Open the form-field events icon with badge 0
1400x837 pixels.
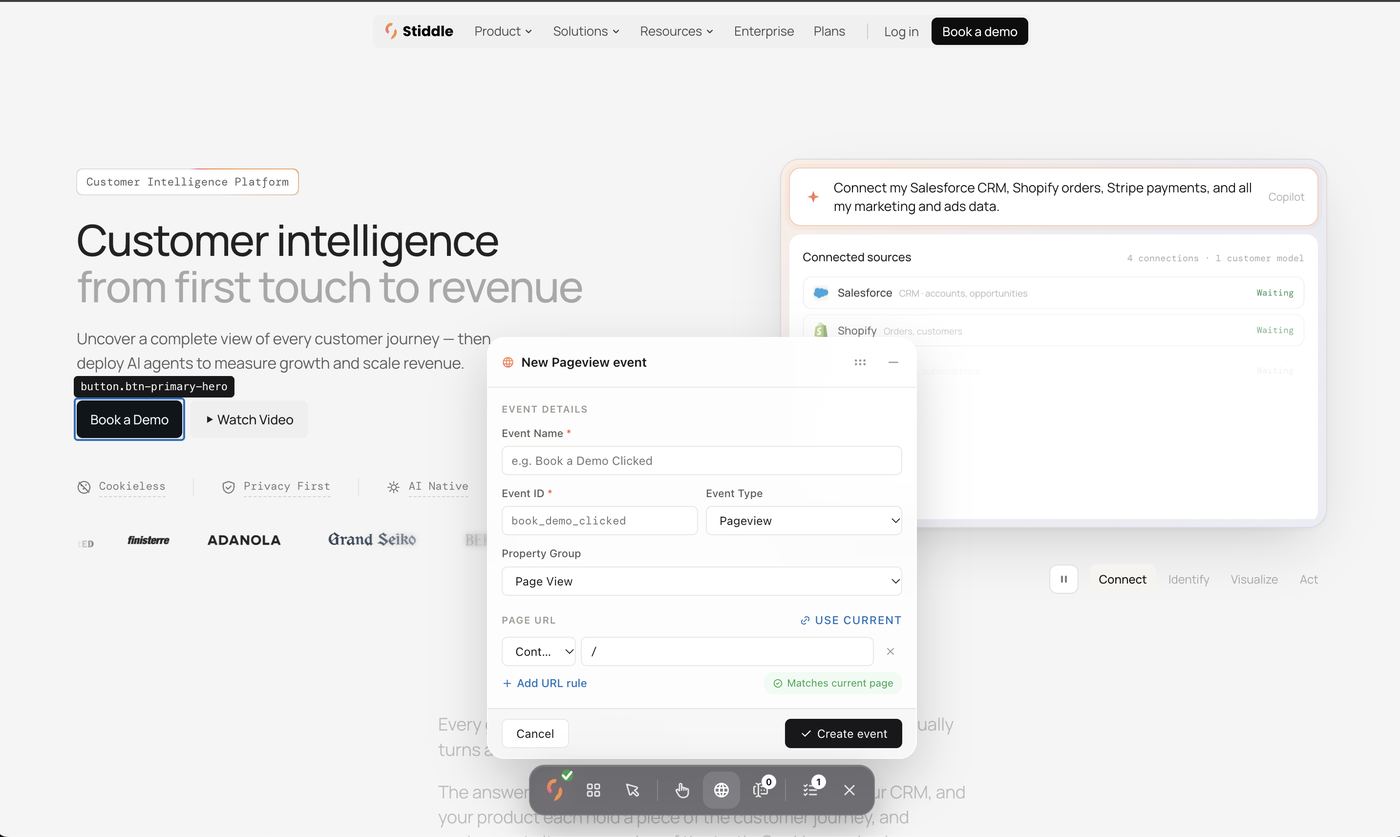(x=762, y=789)
